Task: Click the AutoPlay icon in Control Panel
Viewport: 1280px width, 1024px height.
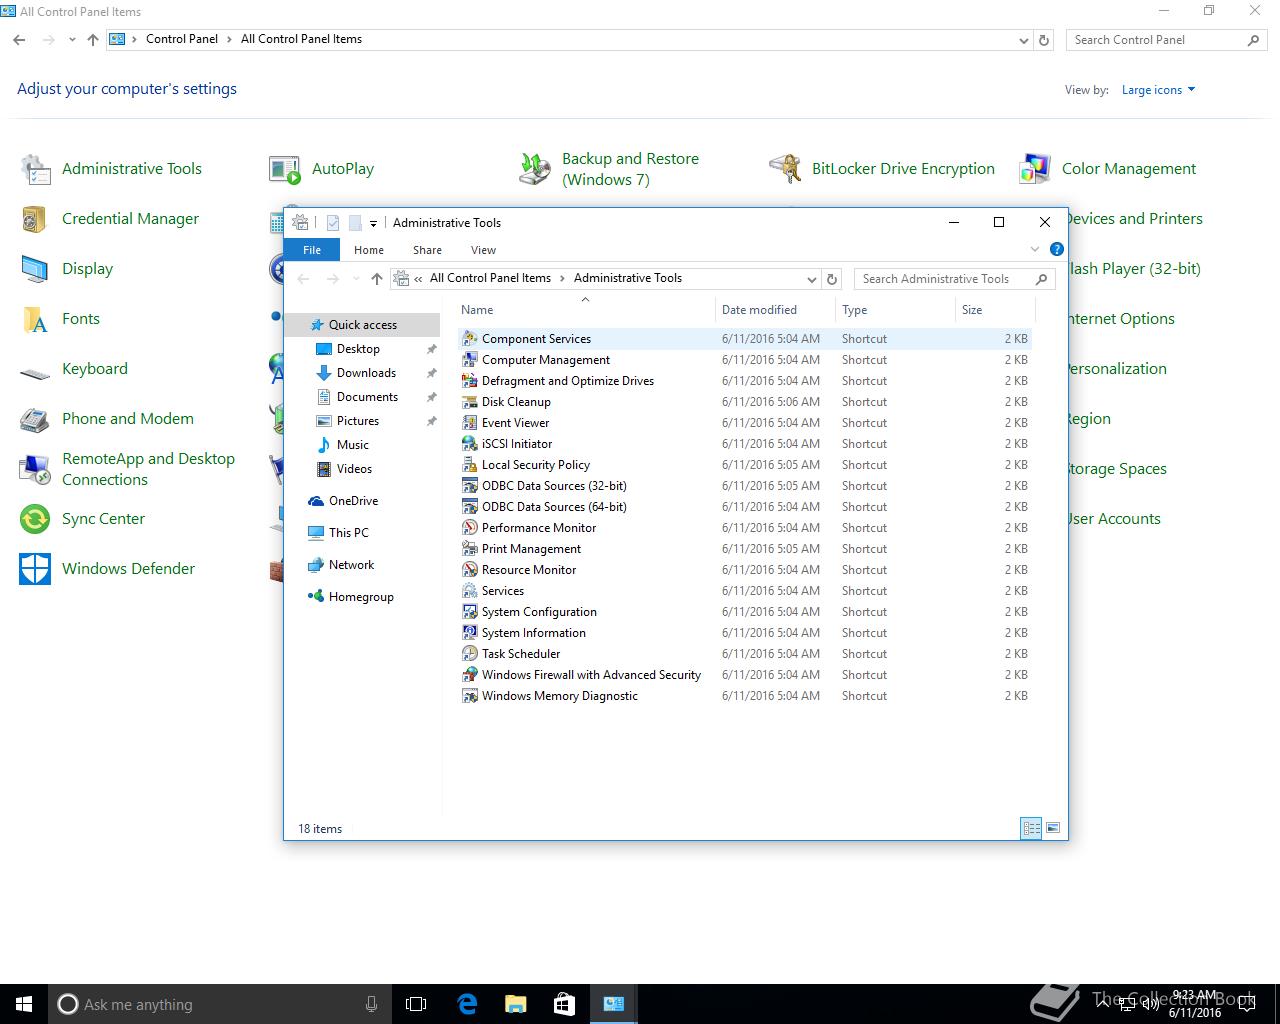Action: tap(285, 169)
